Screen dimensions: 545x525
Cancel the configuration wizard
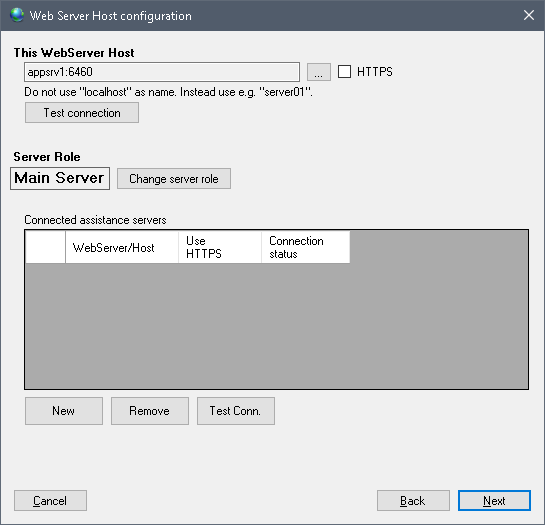point(50,501)
